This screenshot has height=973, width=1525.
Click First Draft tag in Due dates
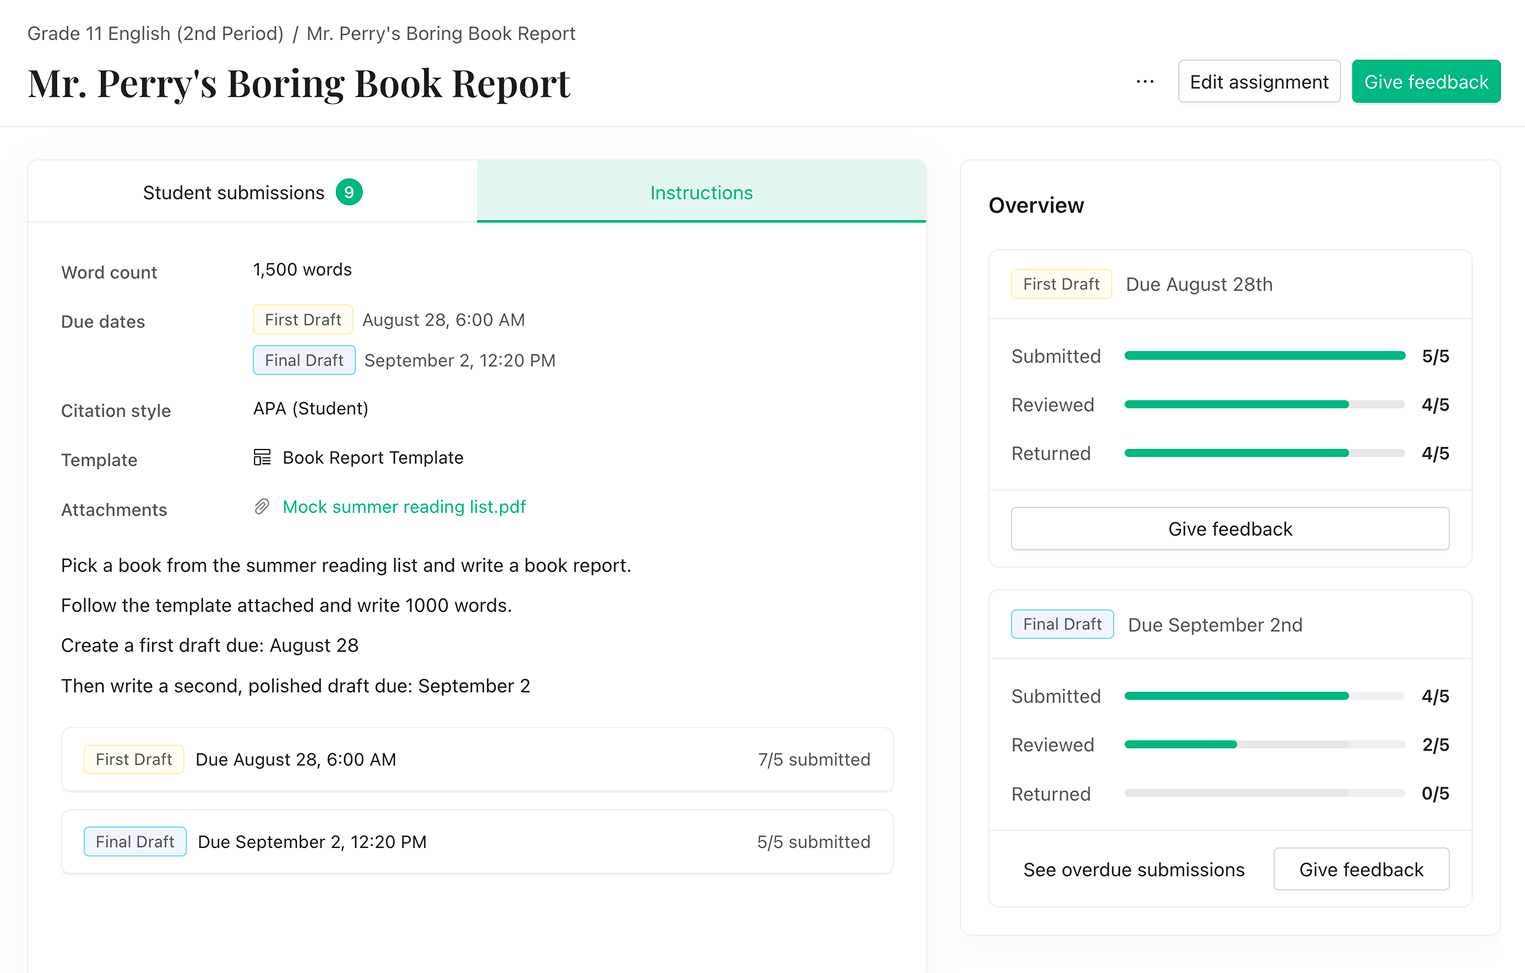pyautogui.click(x=303, y=320)
